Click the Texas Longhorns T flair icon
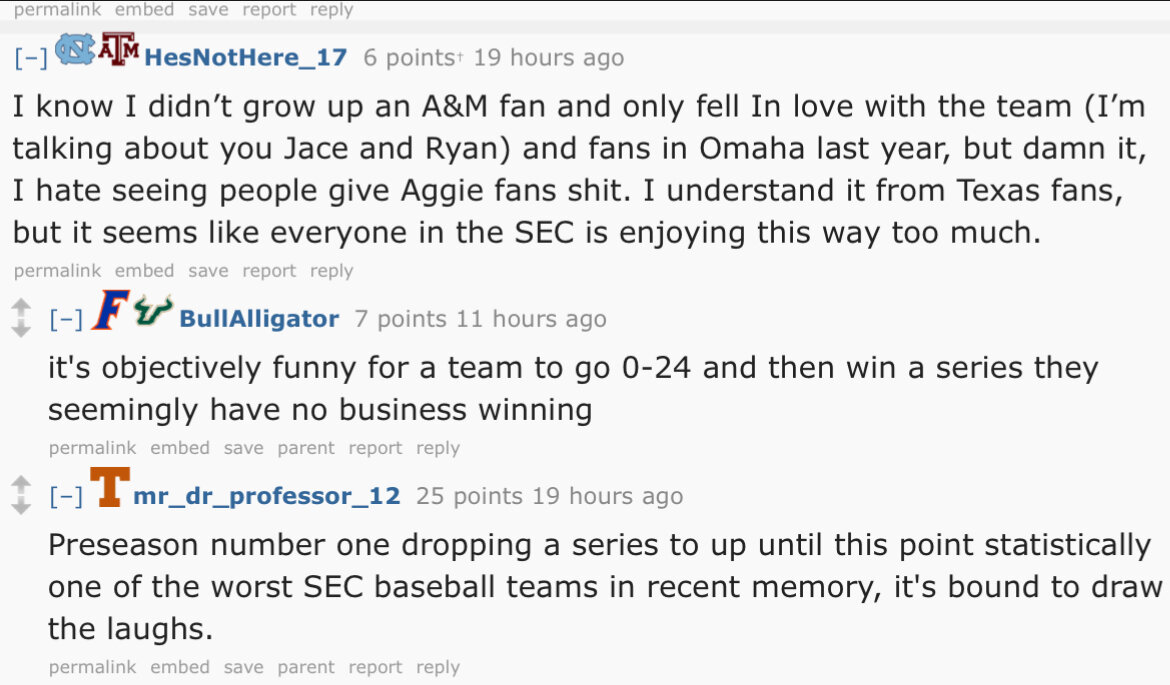 click(110, 487)
